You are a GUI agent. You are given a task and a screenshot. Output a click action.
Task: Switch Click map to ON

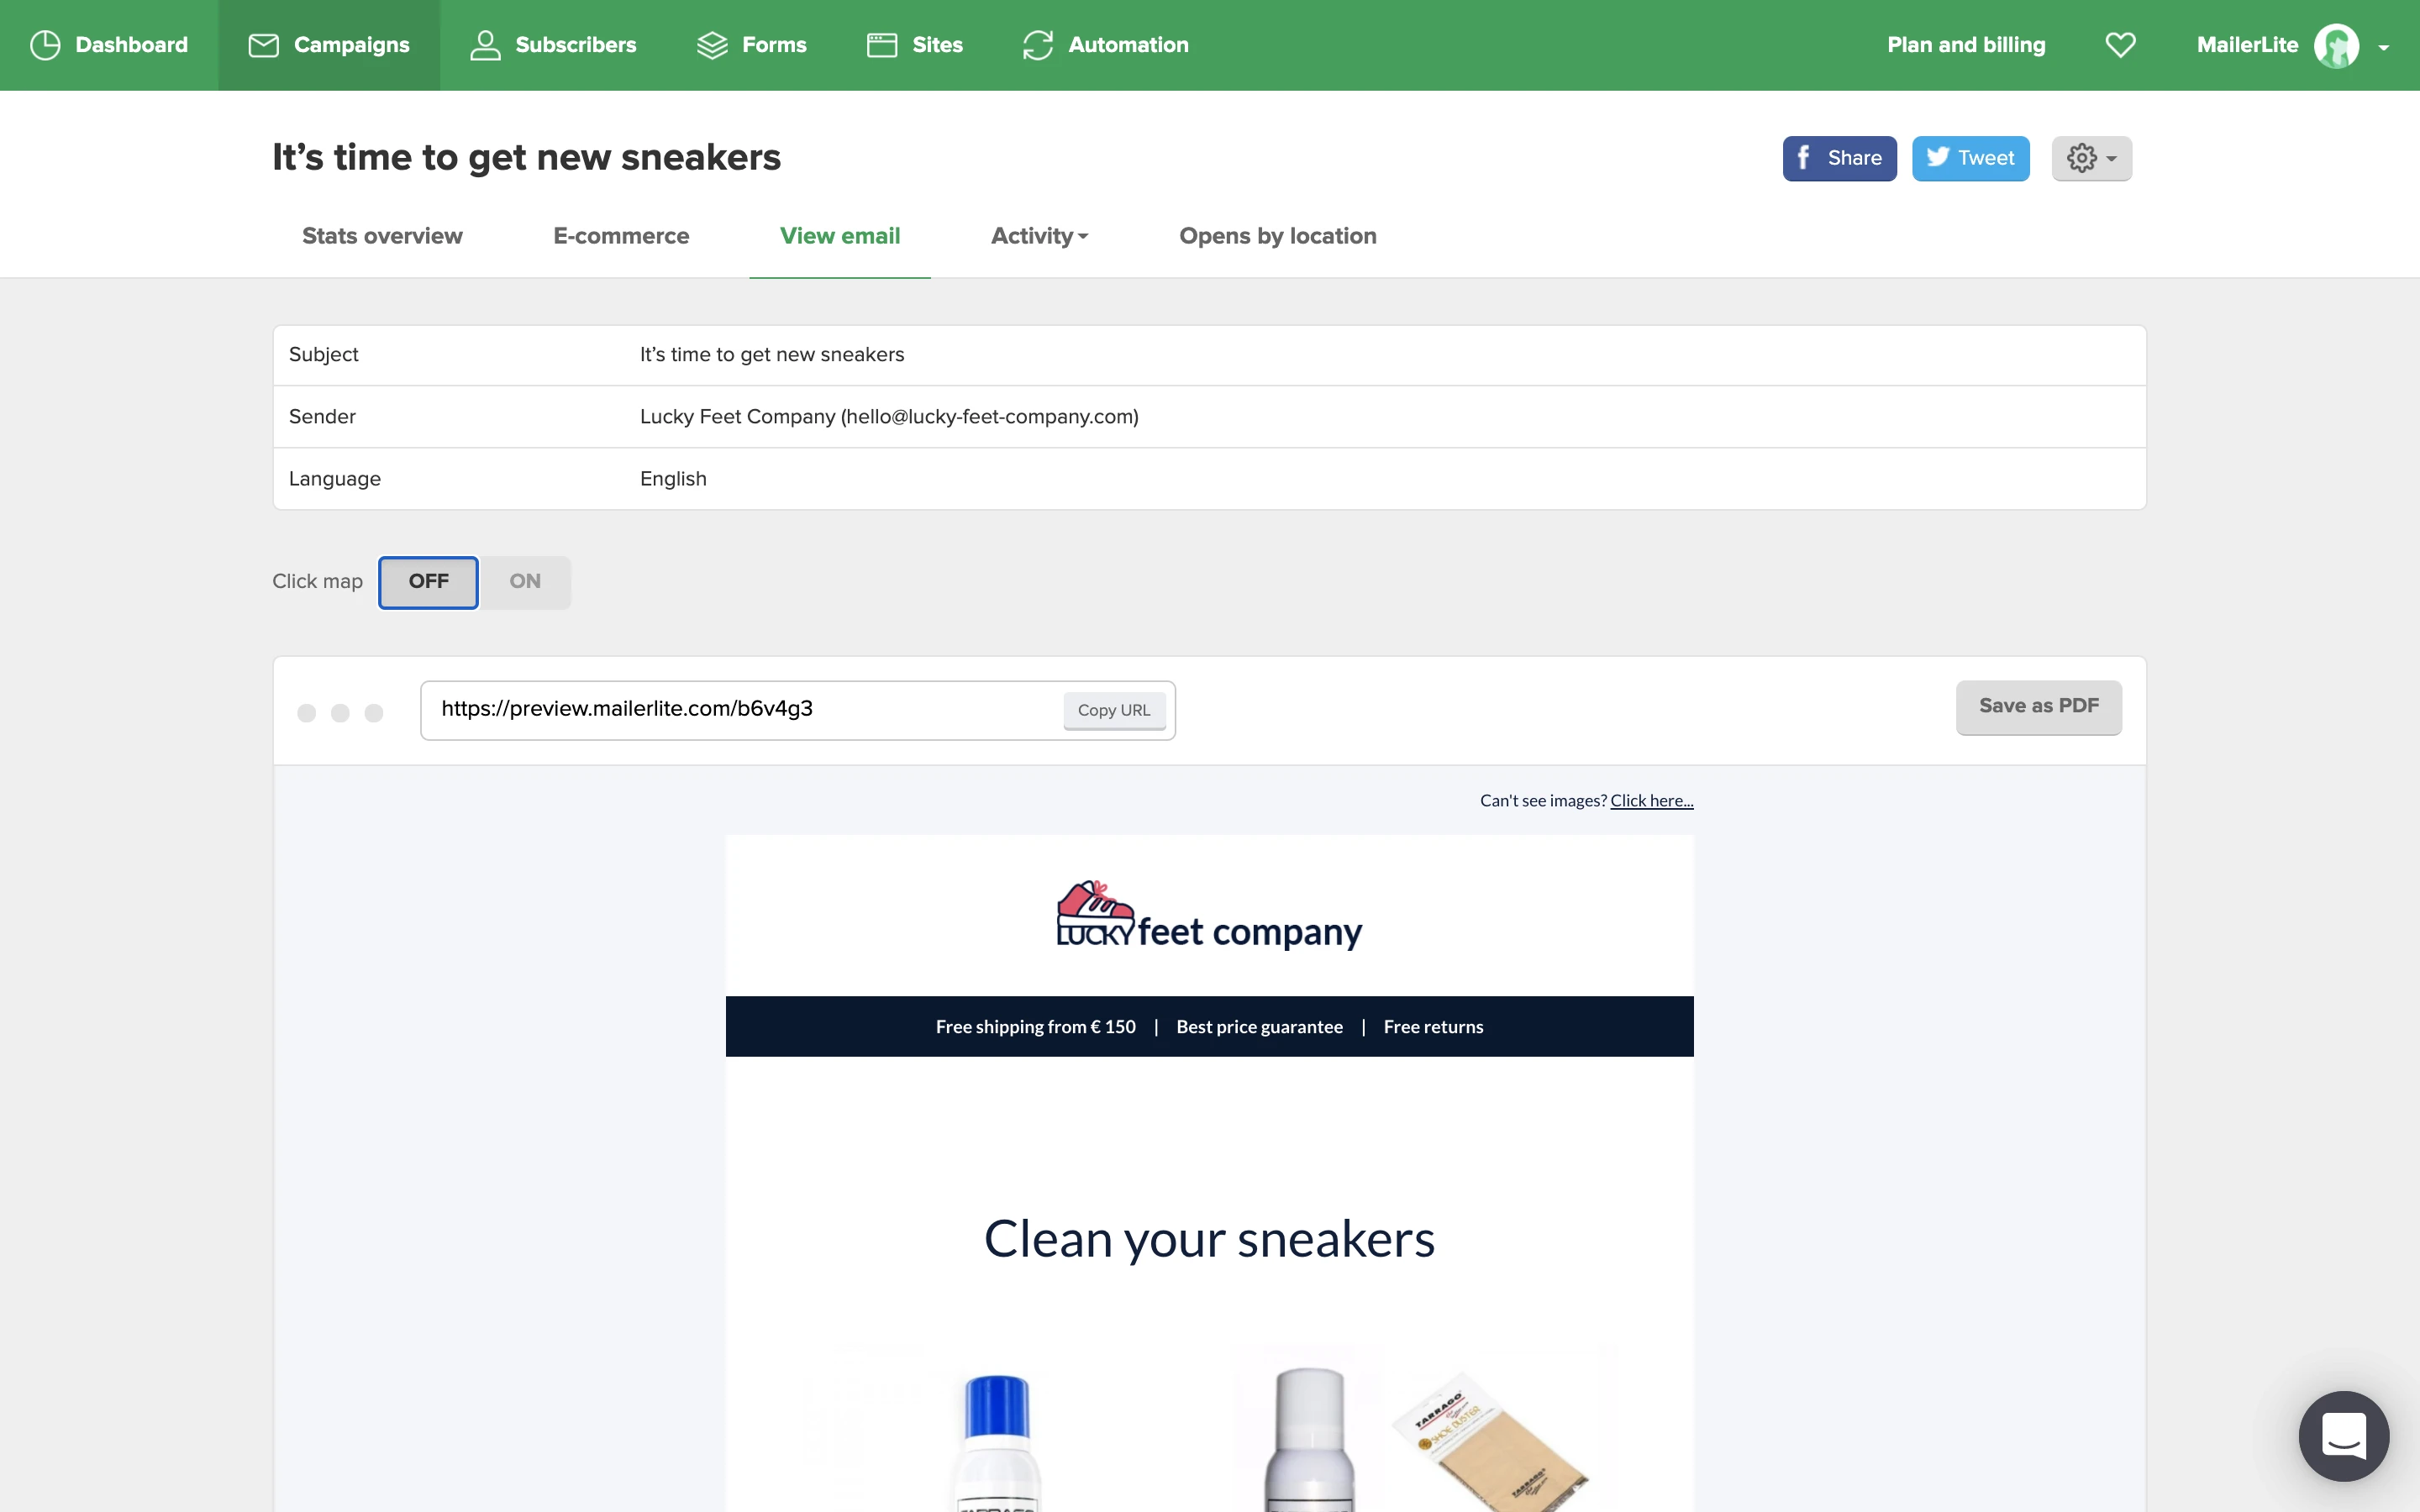[x=525, y=582]
